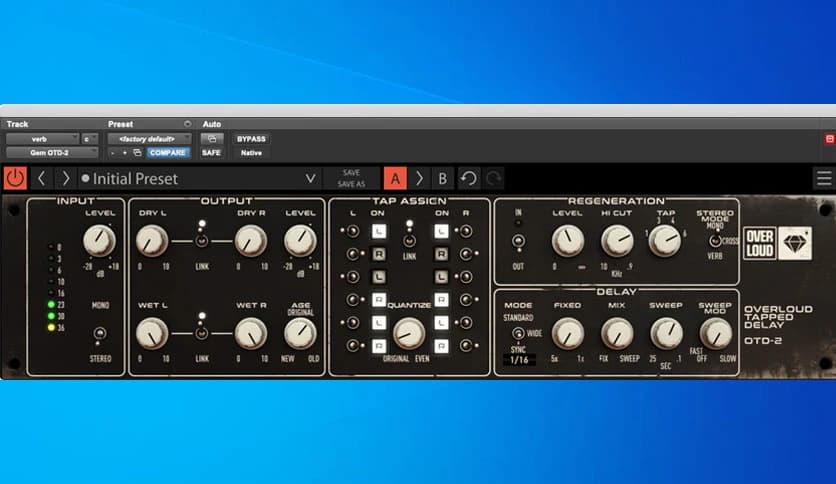Click the copy A to B arrow
Image resolution: width=836 pixels, height=484 pixels.
[419, 178]
